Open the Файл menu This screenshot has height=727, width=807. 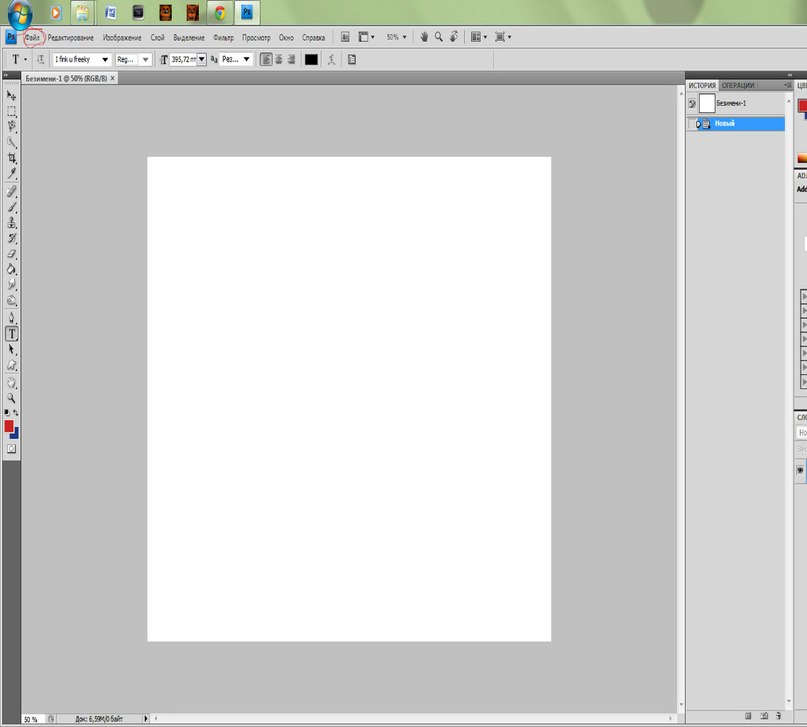32,38
